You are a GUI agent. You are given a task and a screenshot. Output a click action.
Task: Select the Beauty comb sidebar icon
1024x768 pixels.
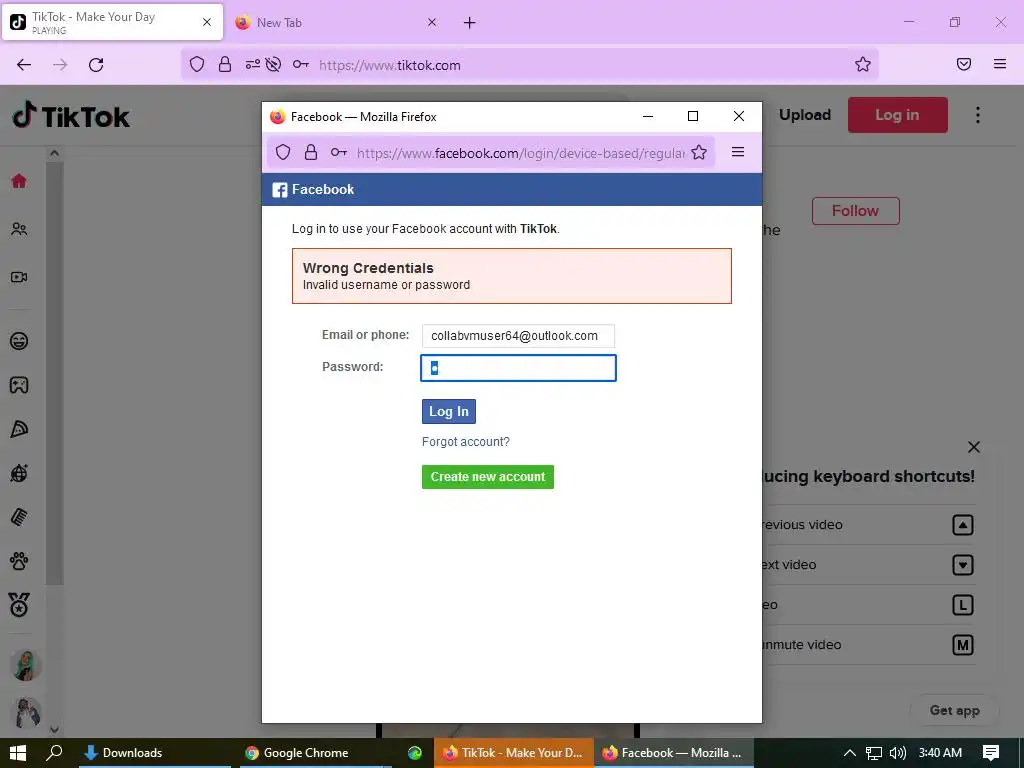[x=19, y=517]
